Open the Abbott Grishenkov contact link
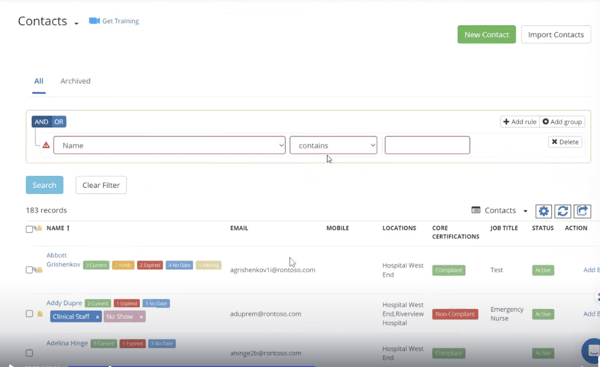 pyautogui.click(x=63, y=260)
